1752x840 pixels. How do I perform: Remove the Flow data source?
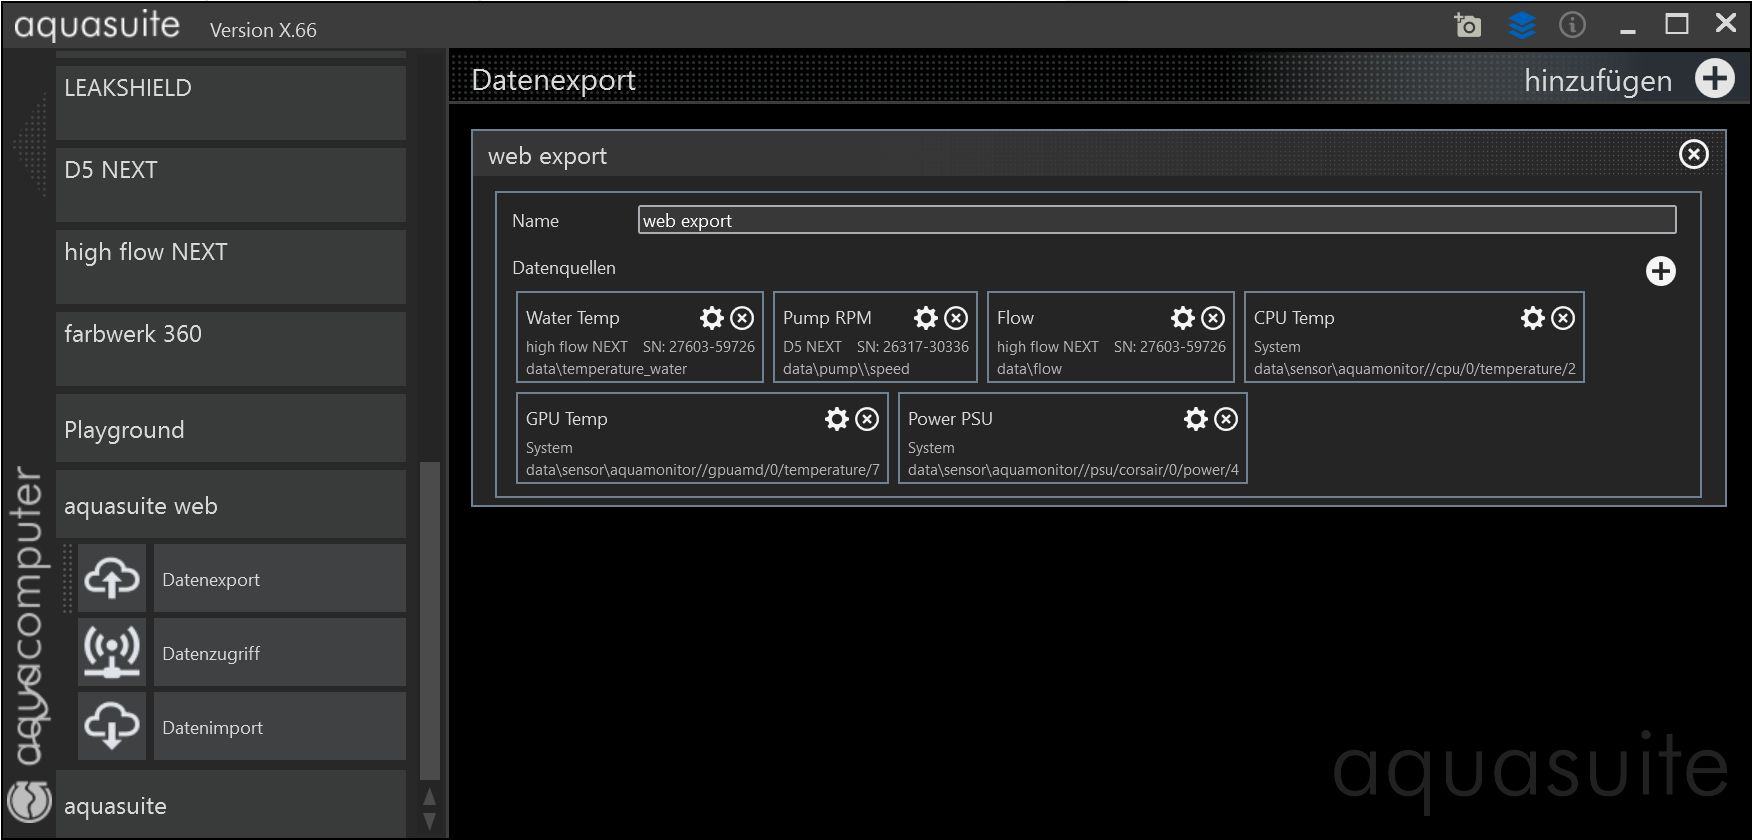(1212, 318)
